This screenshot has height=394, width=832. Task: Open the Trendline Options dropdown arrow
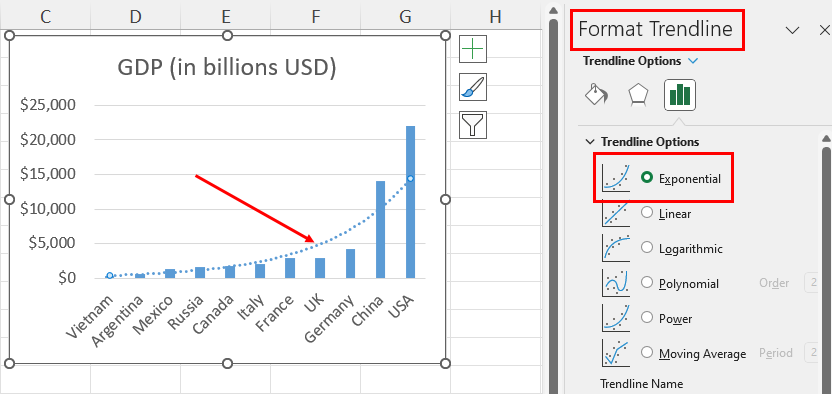[x=692, y=61]
